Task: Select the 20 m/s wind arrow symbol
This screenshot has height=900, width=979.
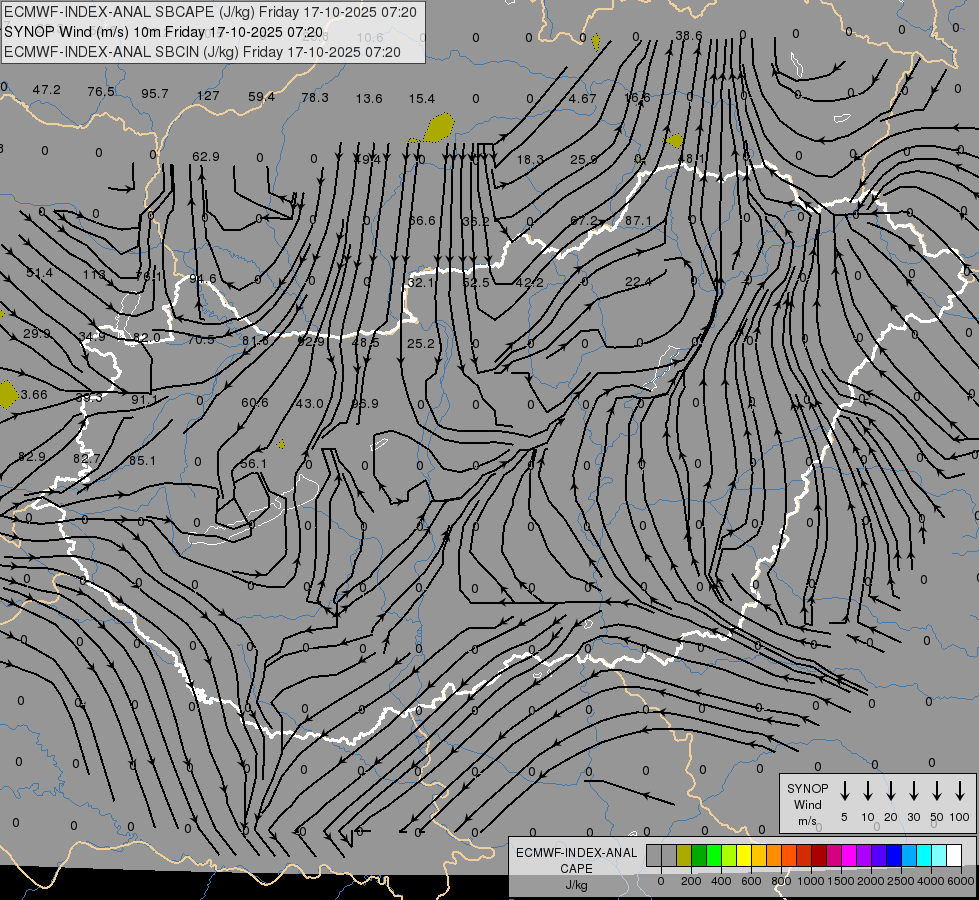Action: click(x=891, y=791)
